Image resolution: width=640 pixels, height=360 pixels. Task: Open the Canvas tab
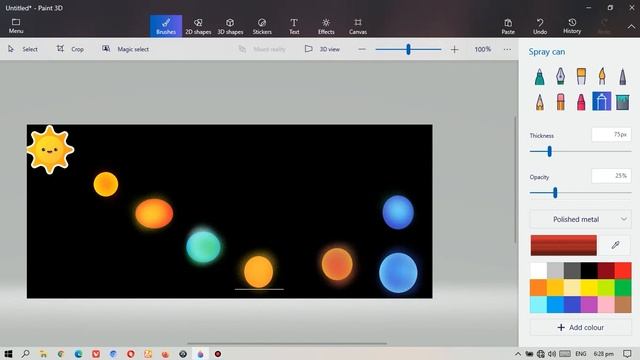pos(358,26)
